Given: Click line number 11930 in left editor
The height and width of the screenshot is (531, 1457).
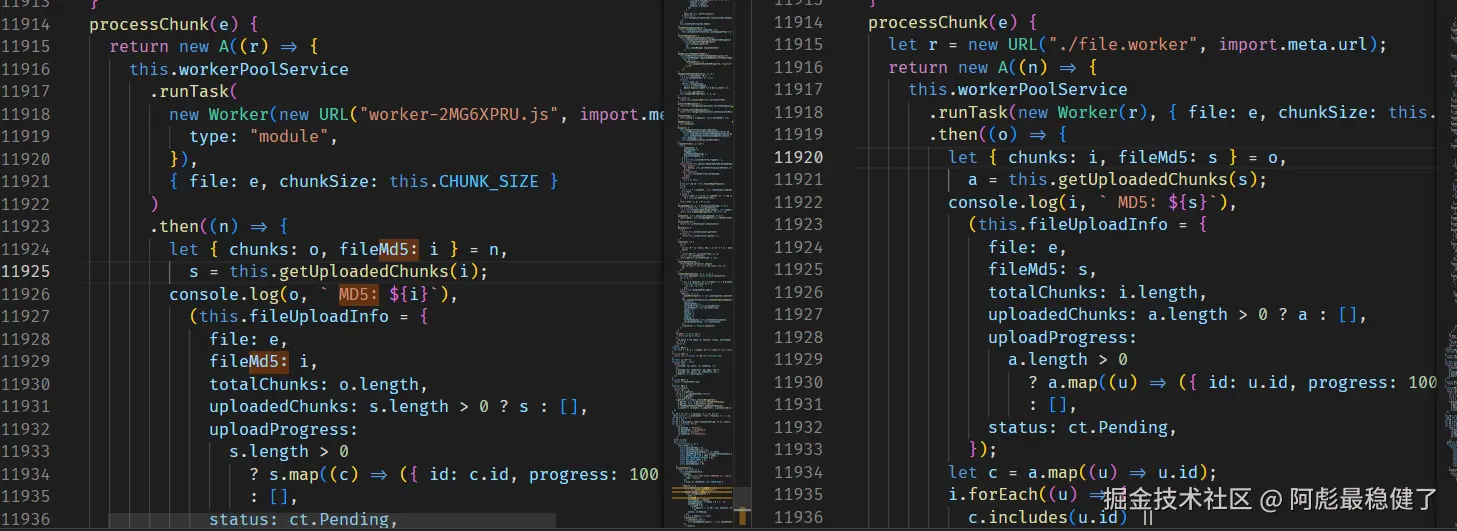Looking at the screenshot, I should click(26, 384).
